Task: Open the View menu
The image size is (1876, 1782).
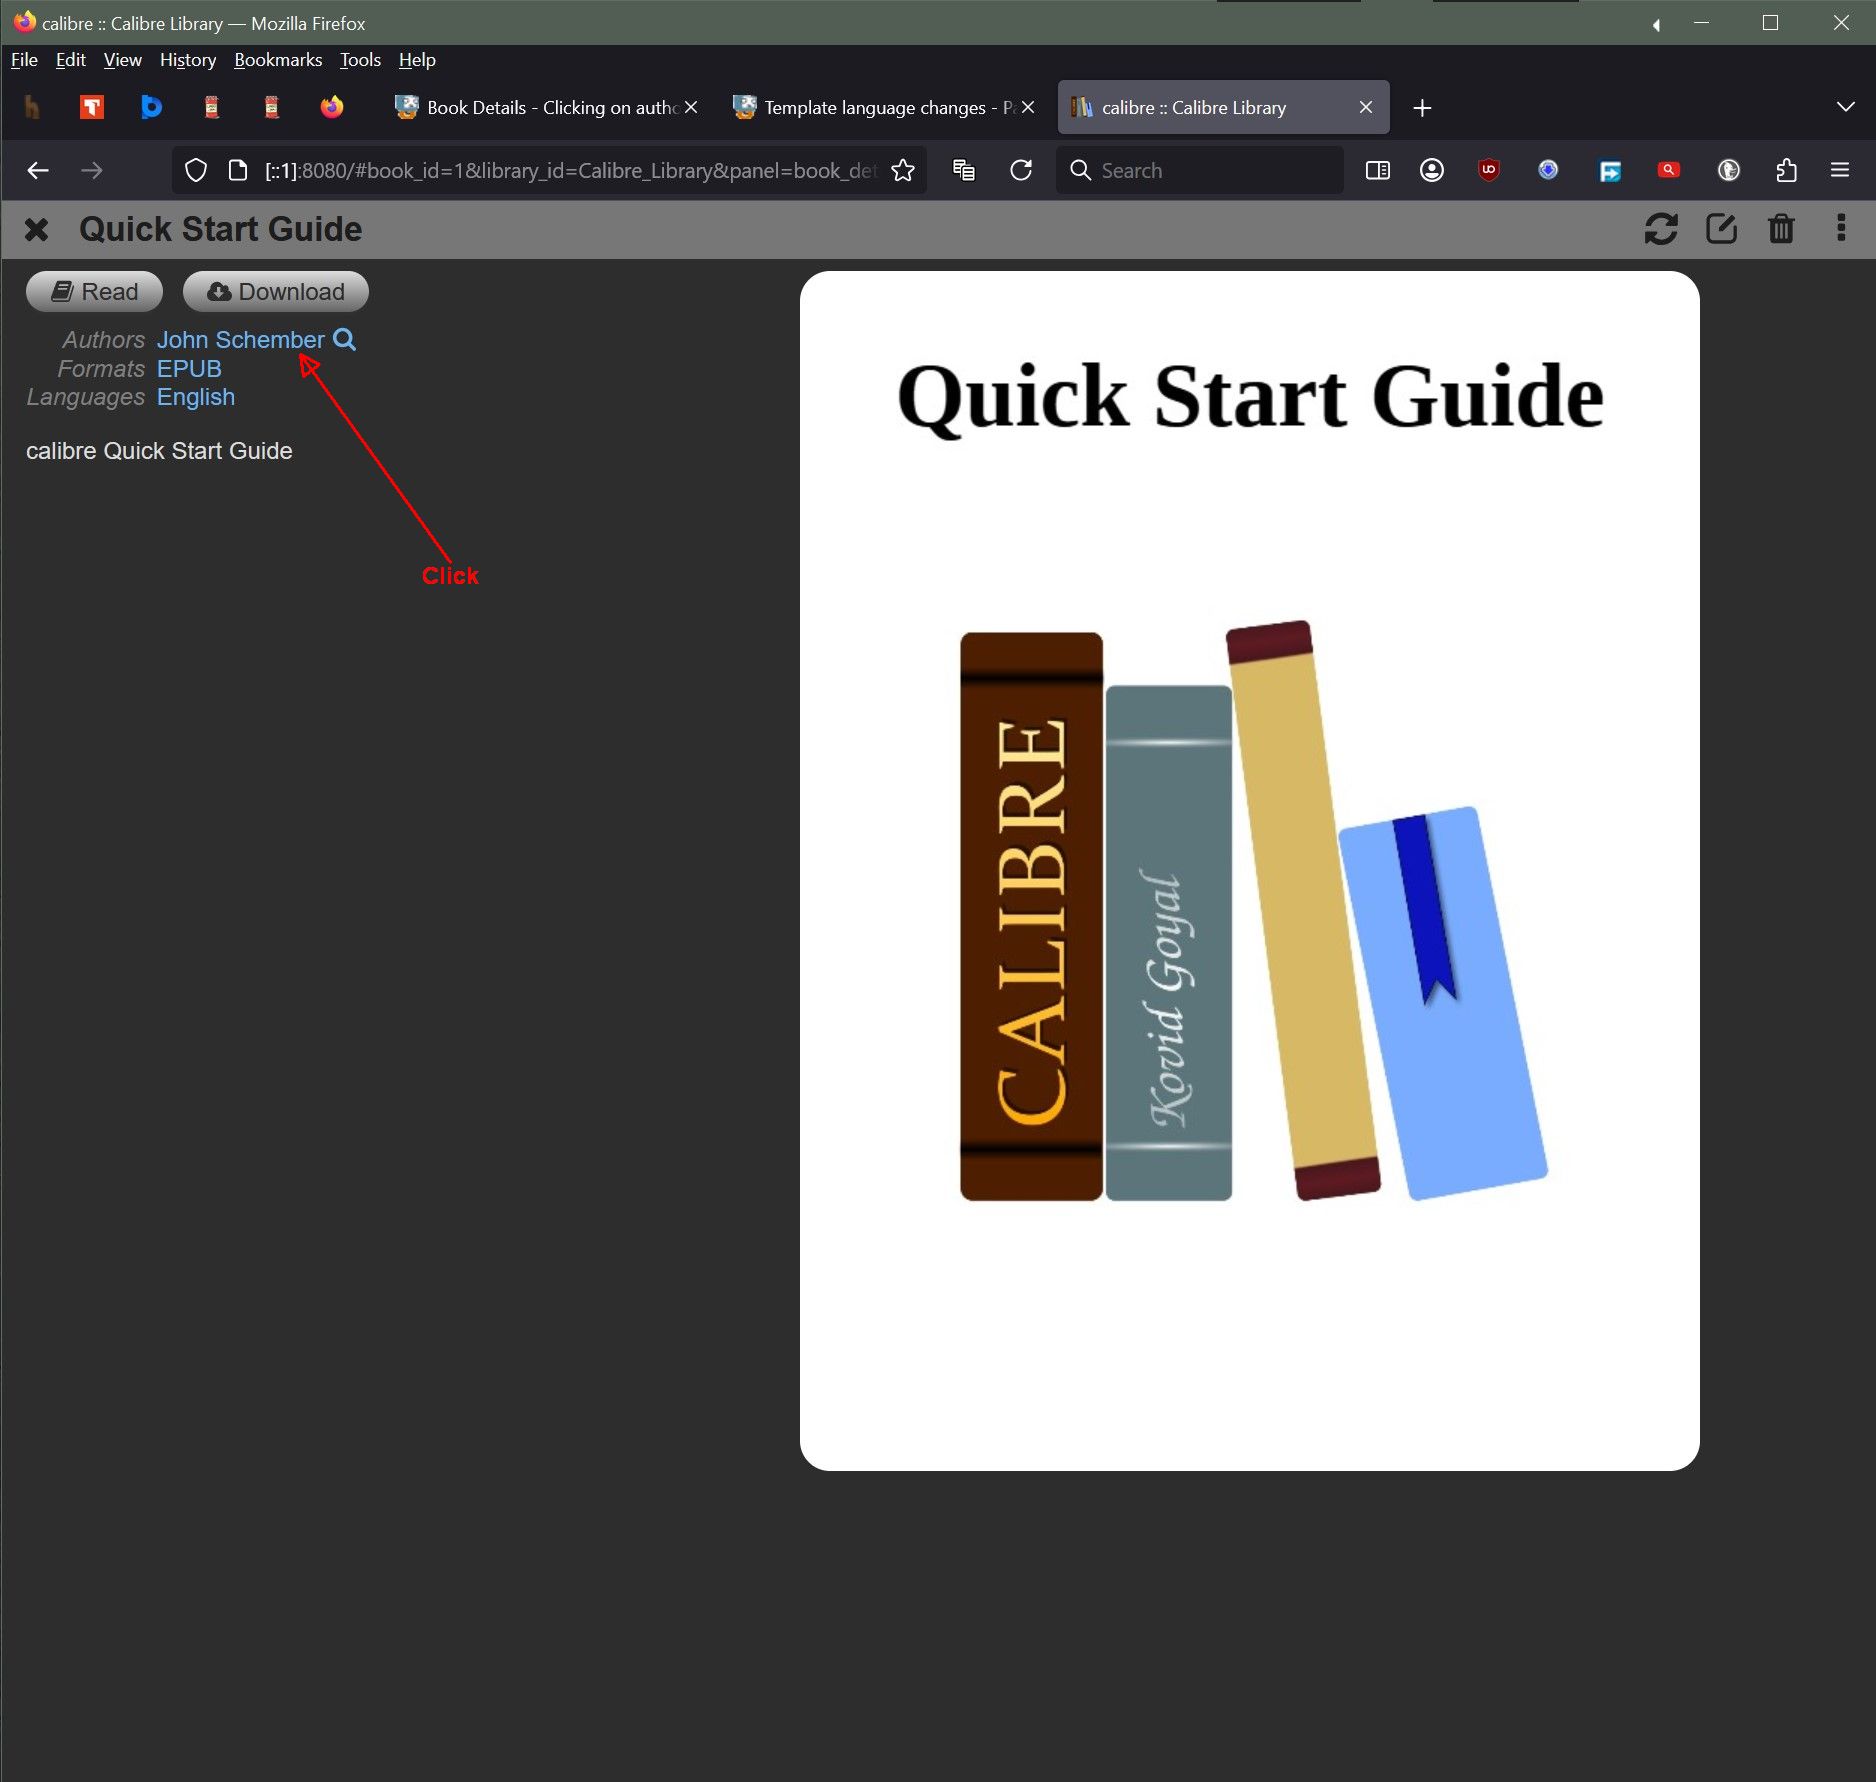Action: [122, 60]
